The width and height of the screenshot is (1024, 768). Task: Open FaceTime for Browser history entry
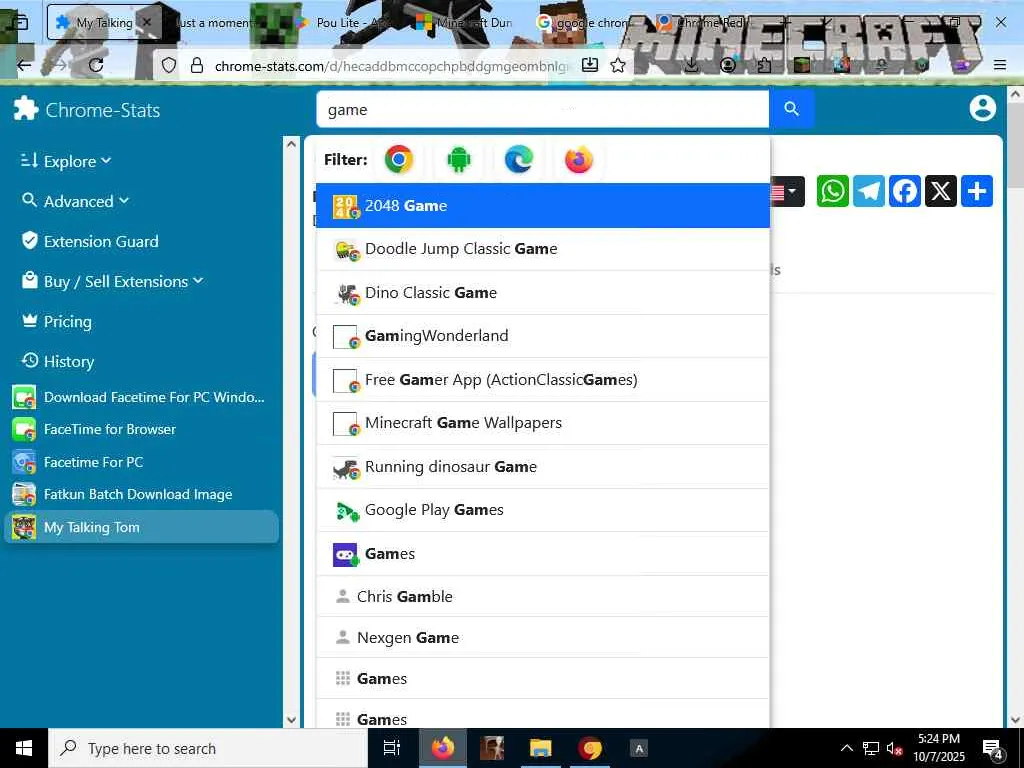[x=94, y=430]
